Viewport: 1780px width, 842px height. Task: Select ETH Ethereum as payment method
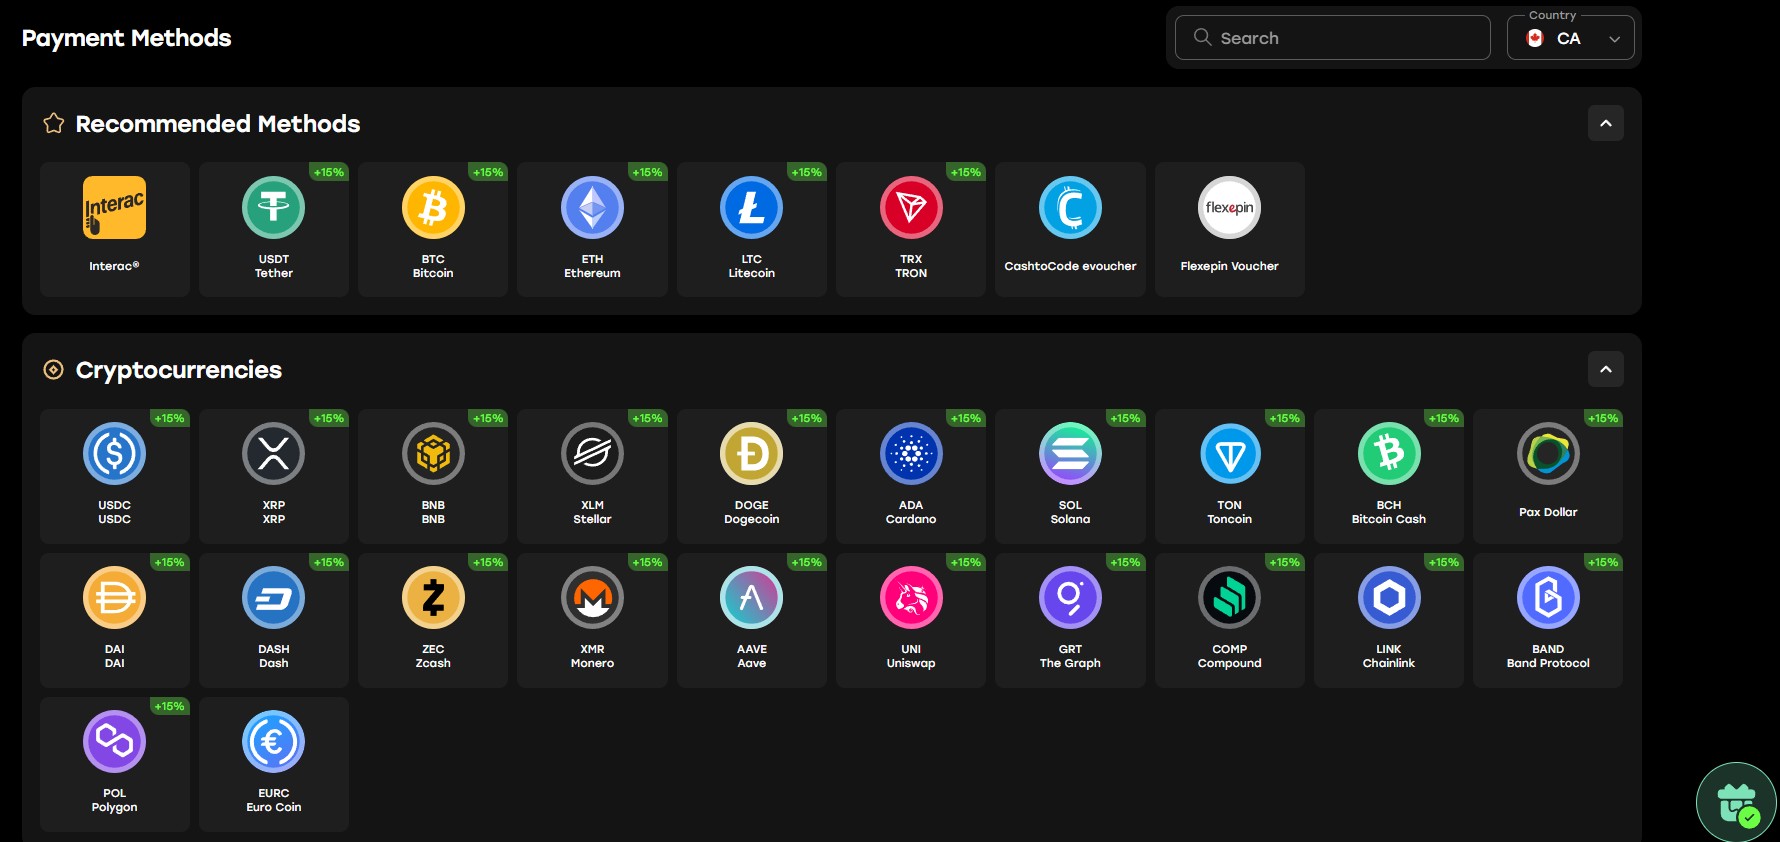click(592, 229)
